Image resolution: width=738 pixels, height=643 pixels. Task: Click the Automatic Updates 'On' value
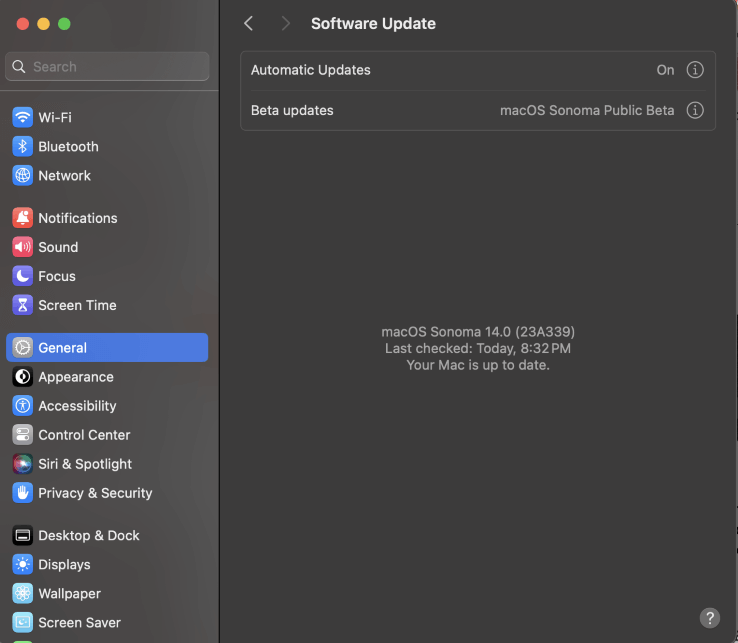(x=665, y=70)
